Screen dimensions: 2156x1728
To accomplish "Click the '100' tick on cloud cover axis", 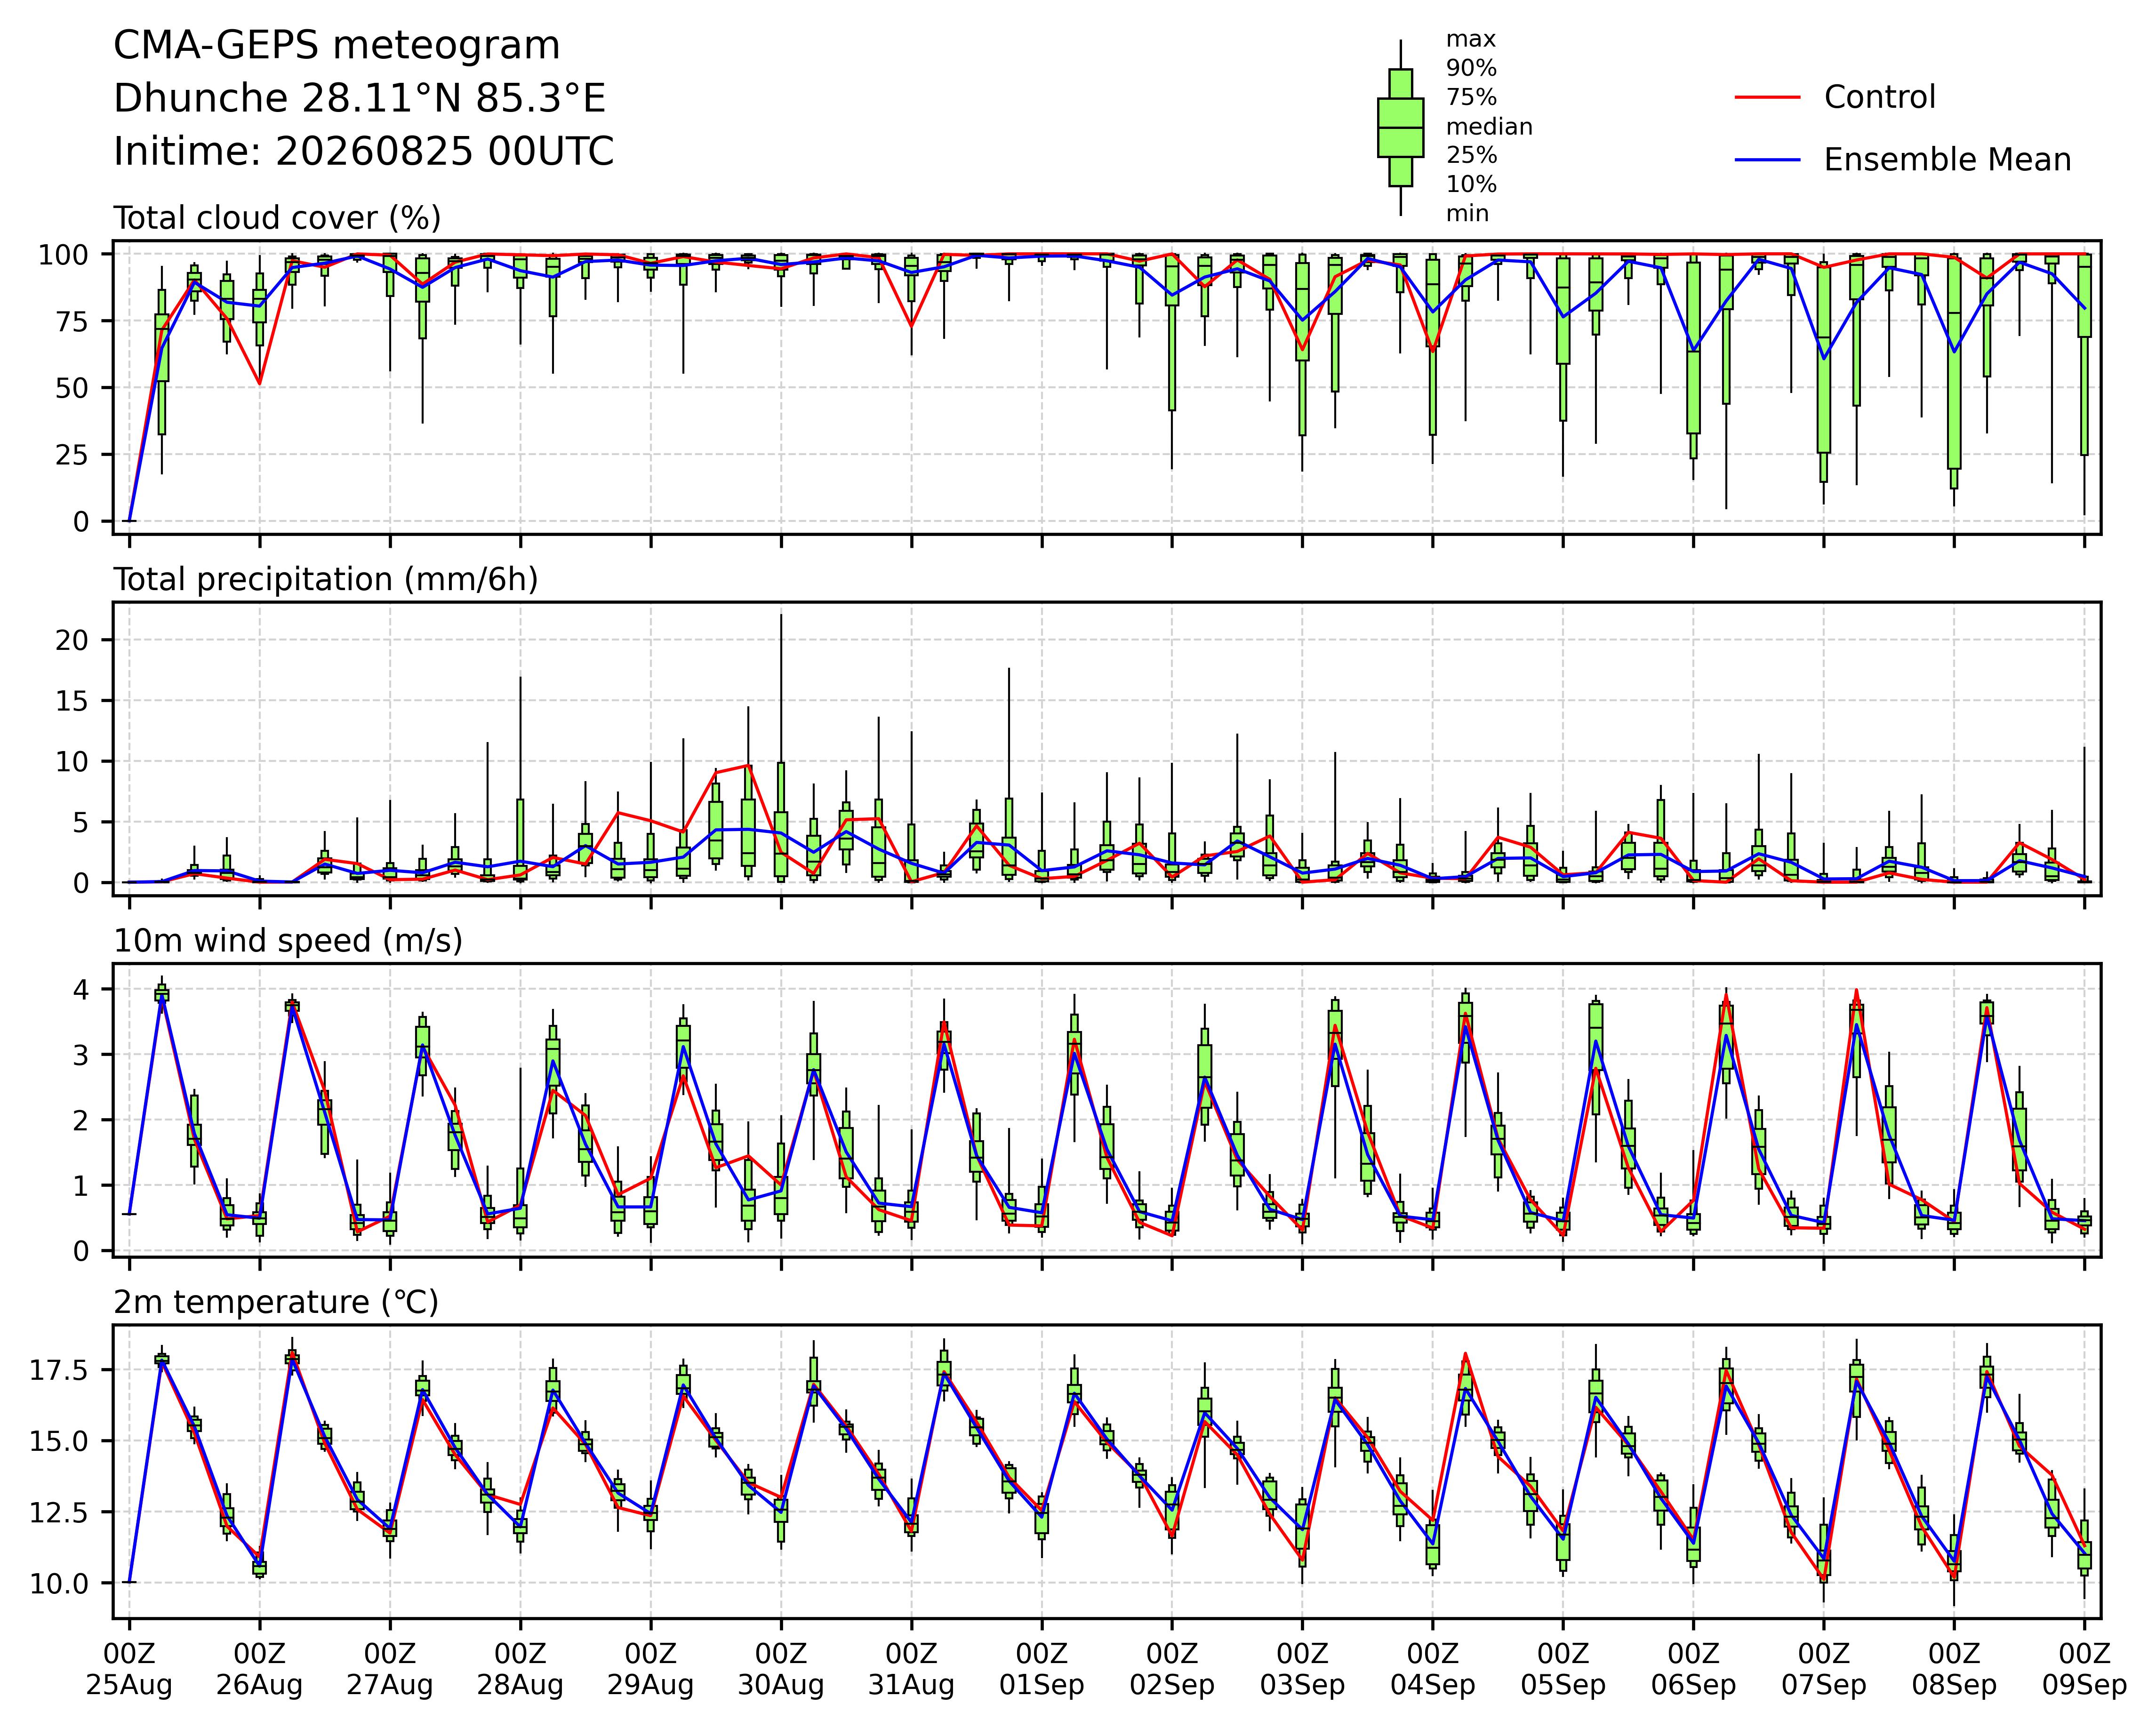I will point(63,255).
